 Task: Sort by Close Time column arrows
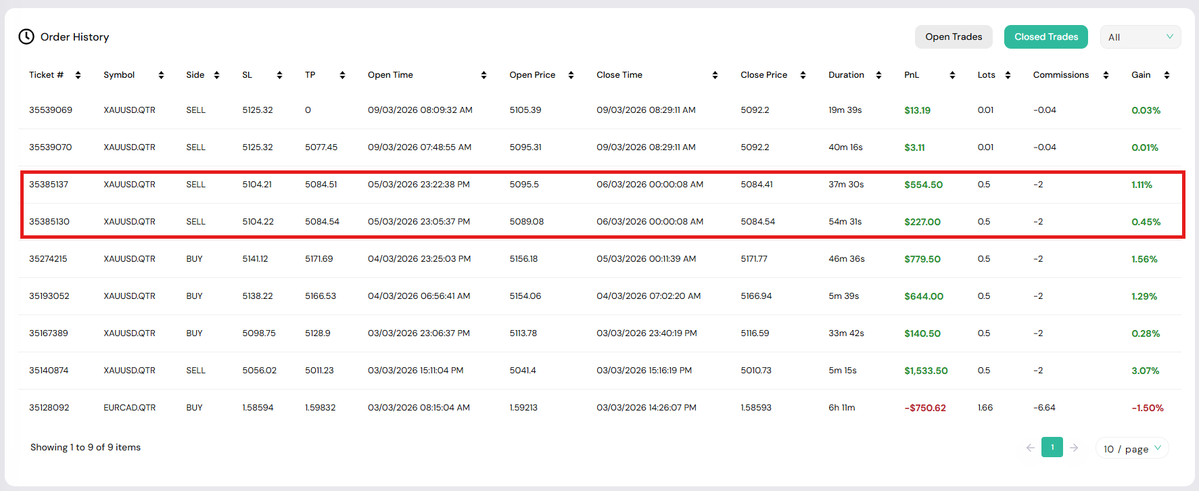pyautogui.click(x=714, y=75)
